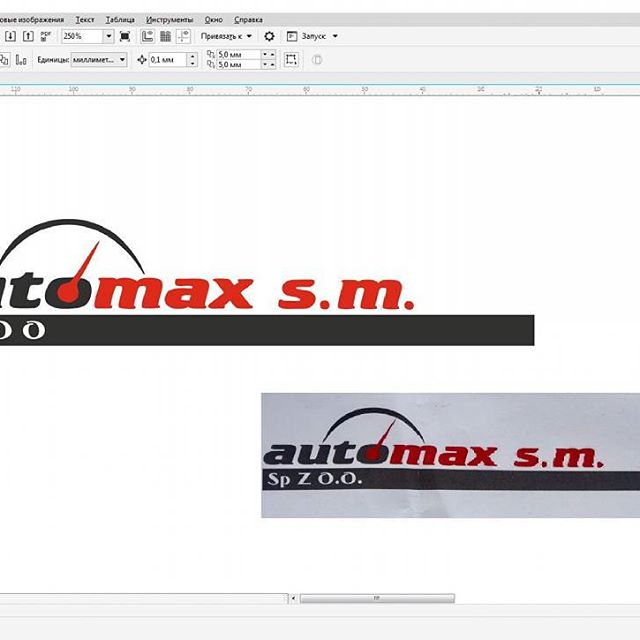Toggle the Treat as filled dashed-box icon
This screenshot has width=640, height=640.
[x=291, y=60]
